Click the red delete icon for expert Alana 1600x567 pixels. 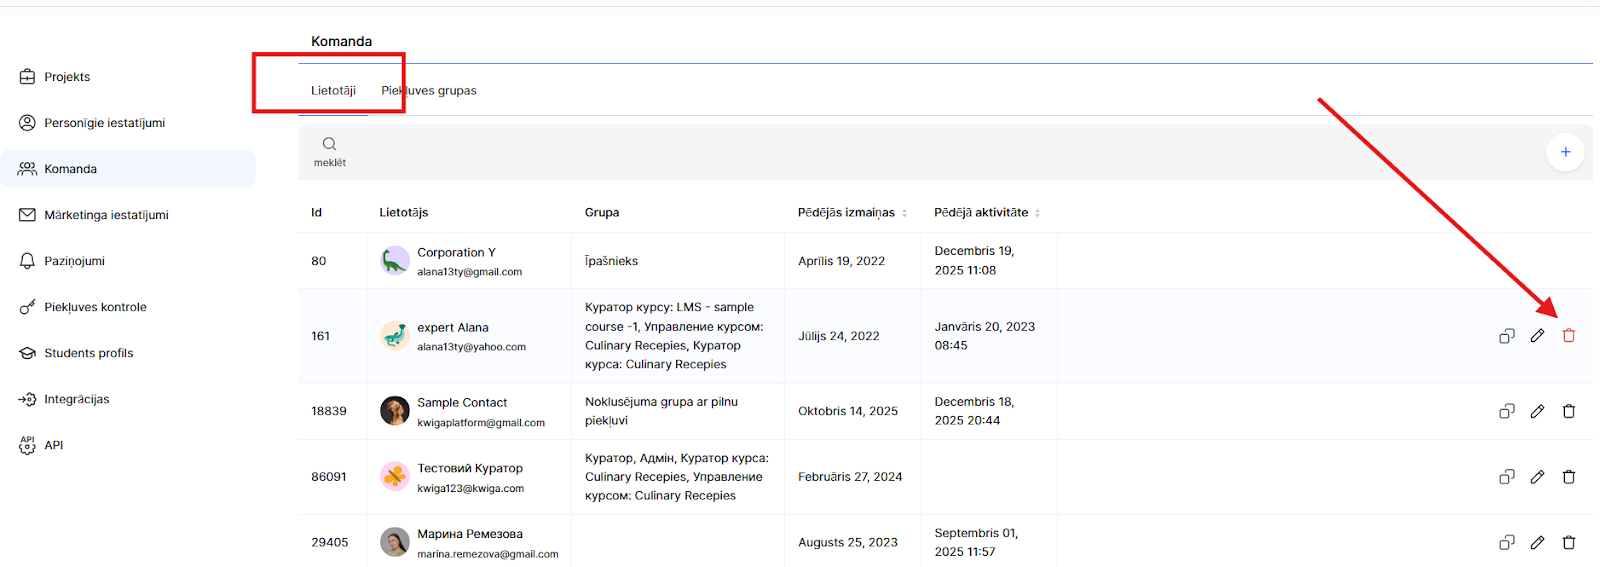click(1568, 336)
